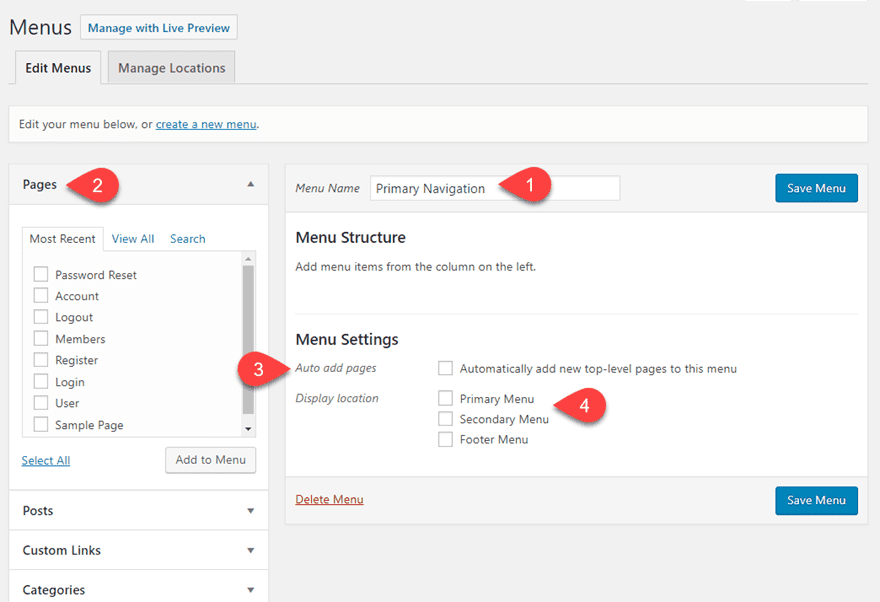Click the Manage with Live Preview button

click(x=158, y=28)
